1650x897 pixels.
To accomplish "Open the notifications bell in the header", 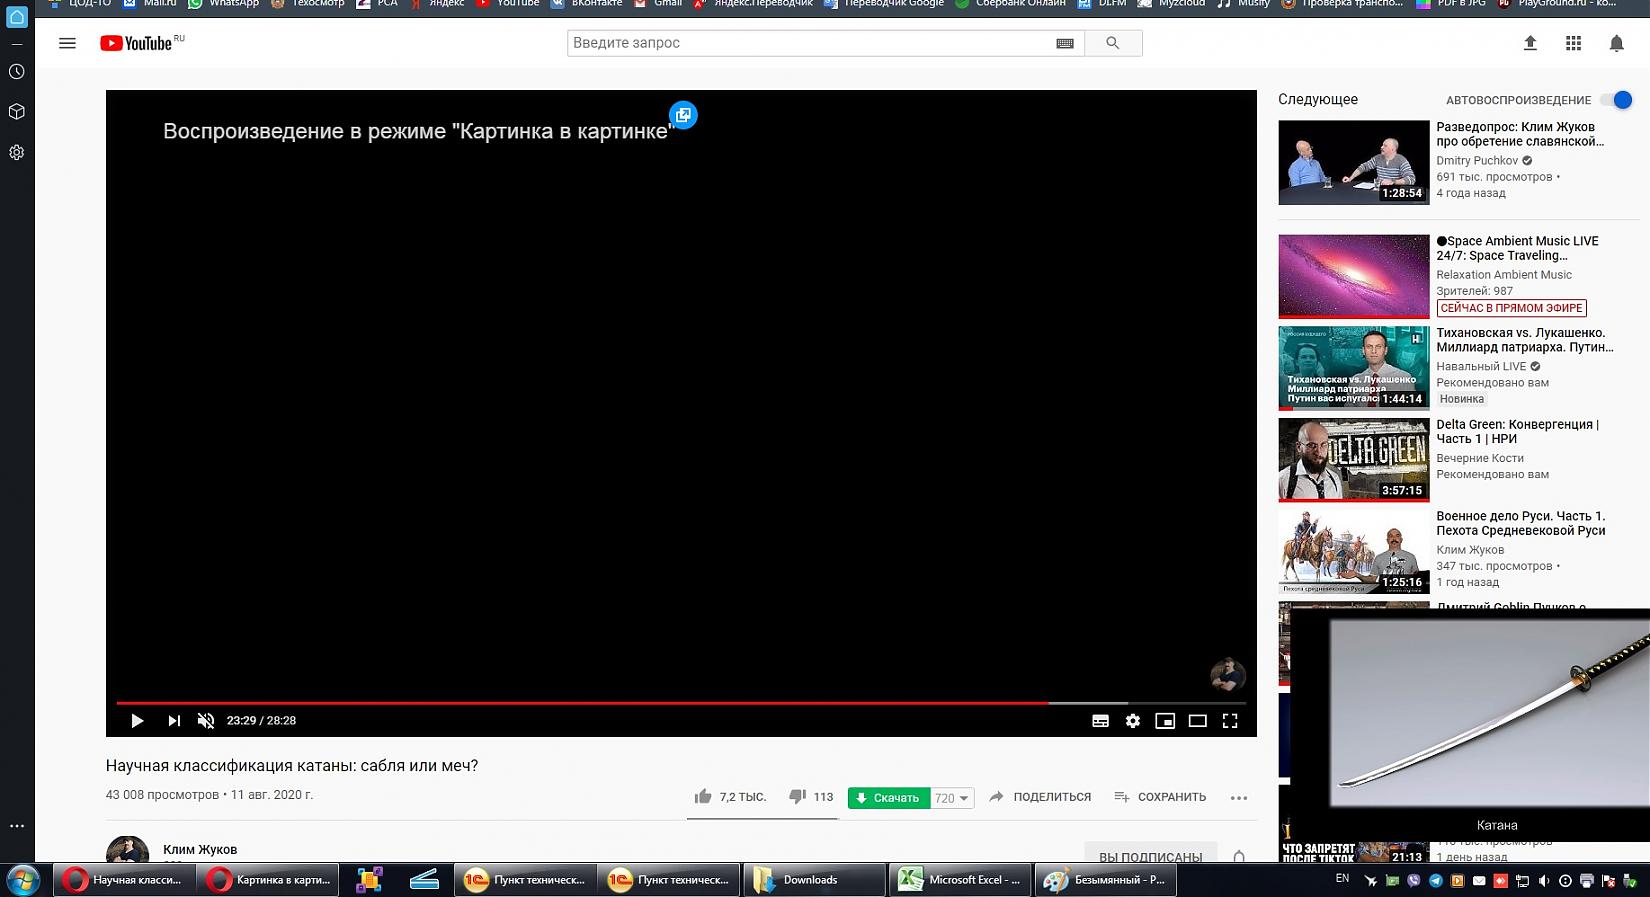I will coord(1616,43).
